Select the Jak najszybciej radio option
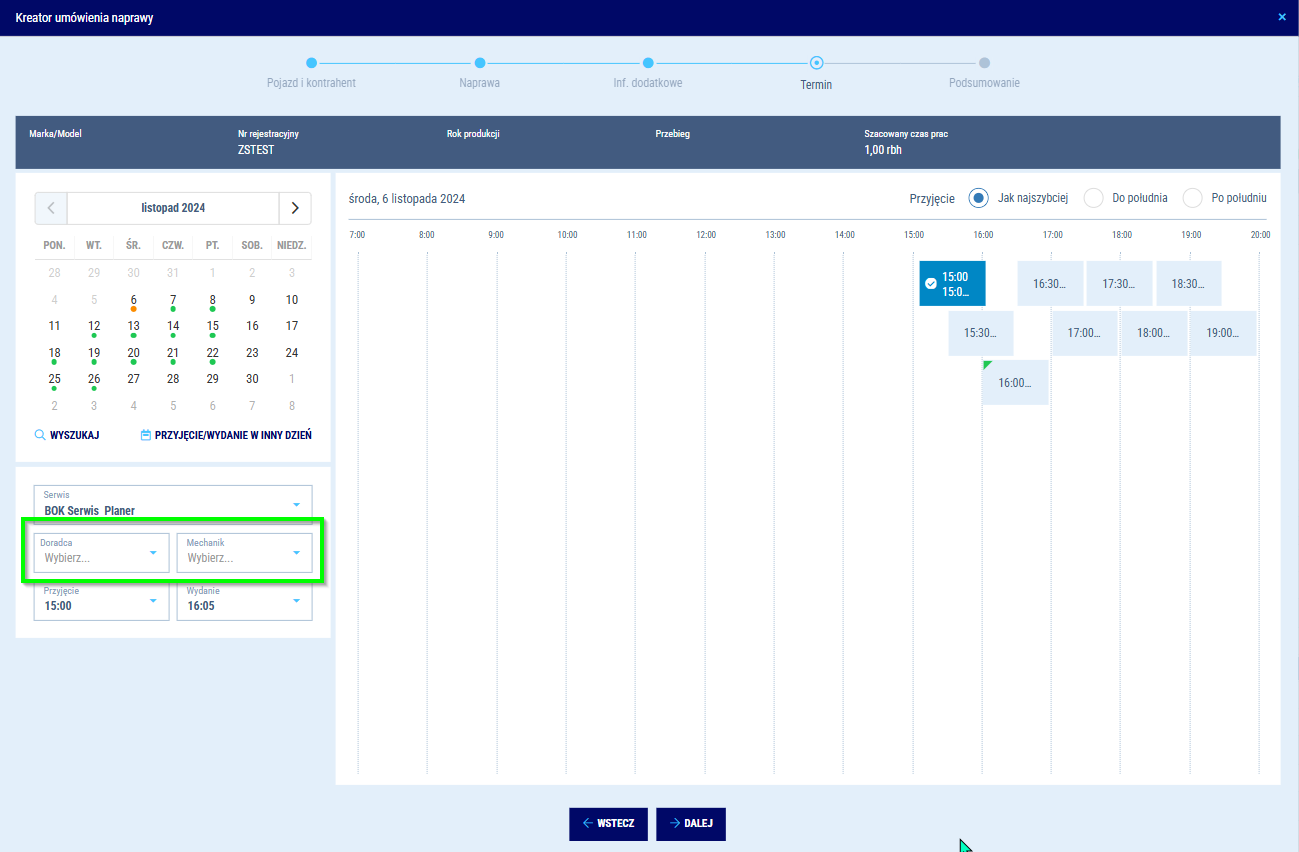Image resolution: width=1299 pixels, height=852 pixels. (978, 198)
